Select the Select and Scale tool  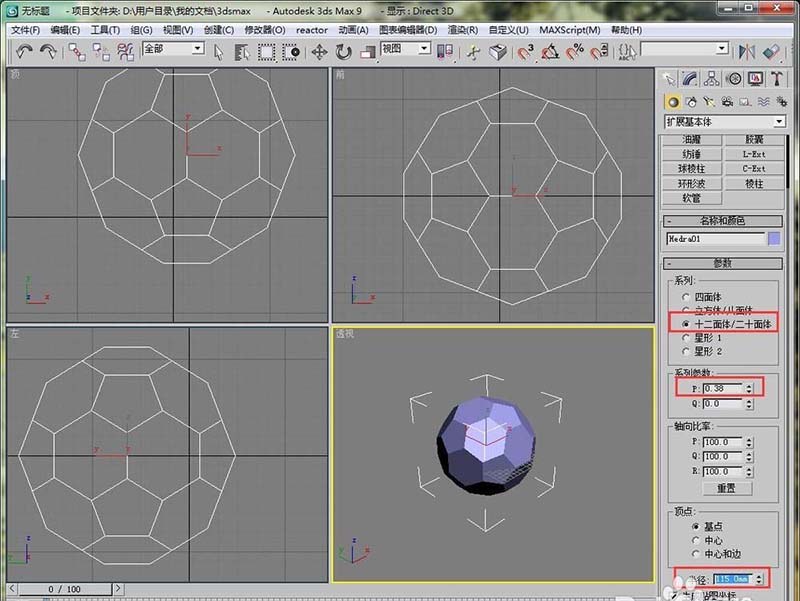pyautogui.click(x=367, y=52)
